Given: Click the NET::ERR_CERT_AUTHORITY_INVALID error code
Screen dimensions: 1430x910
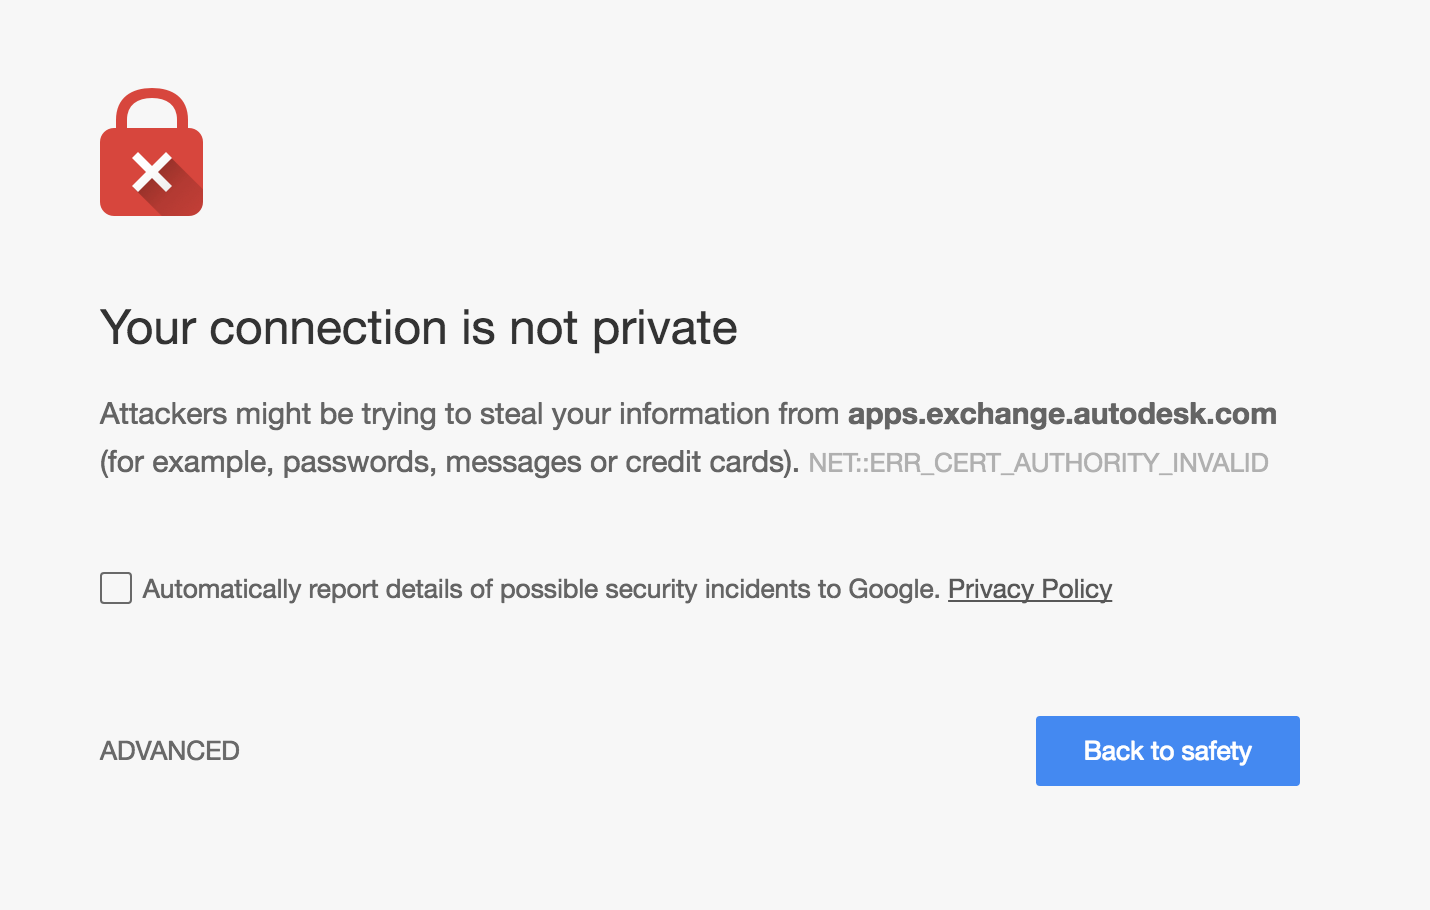Looking at the screenshot, I should pos(1038,463).
